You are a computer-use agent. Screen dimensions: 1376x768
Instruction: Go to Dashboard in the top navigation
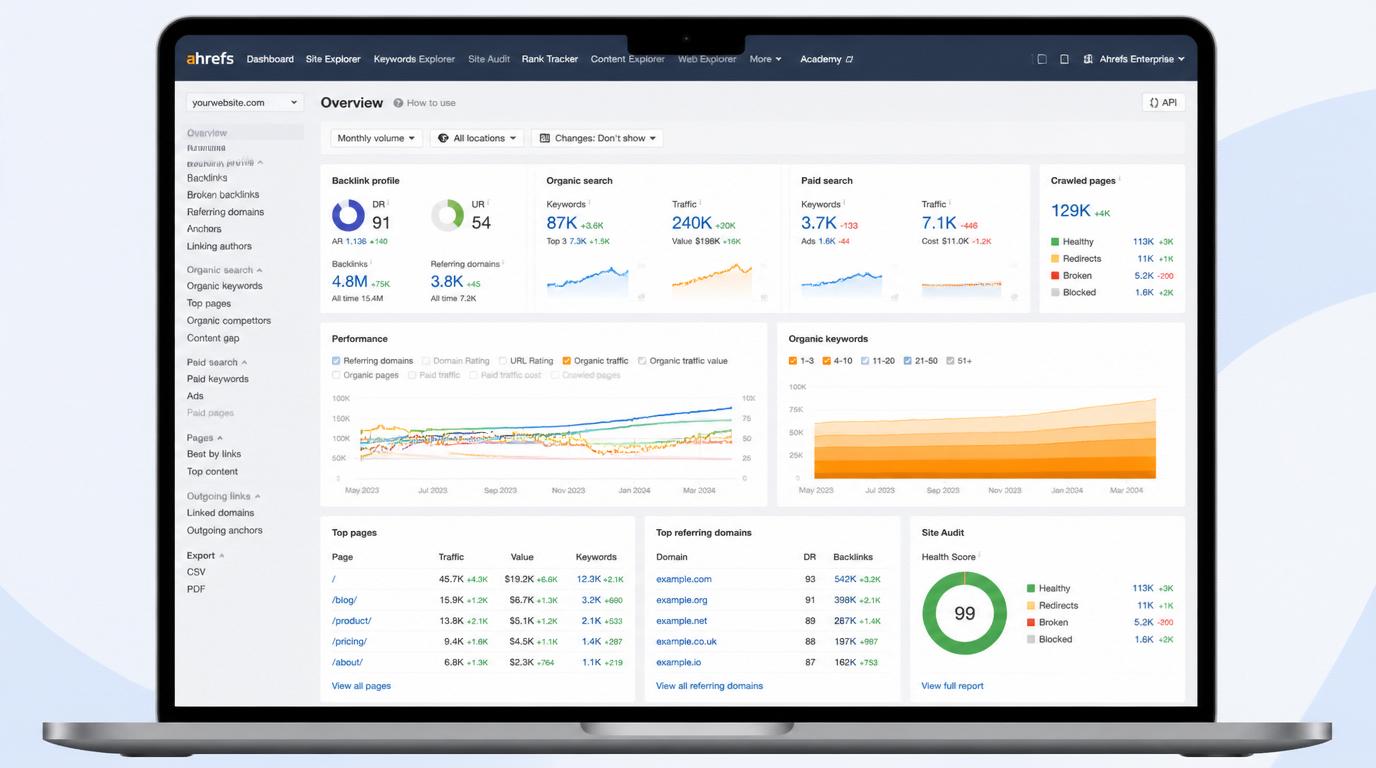click(x=270, y=59)
